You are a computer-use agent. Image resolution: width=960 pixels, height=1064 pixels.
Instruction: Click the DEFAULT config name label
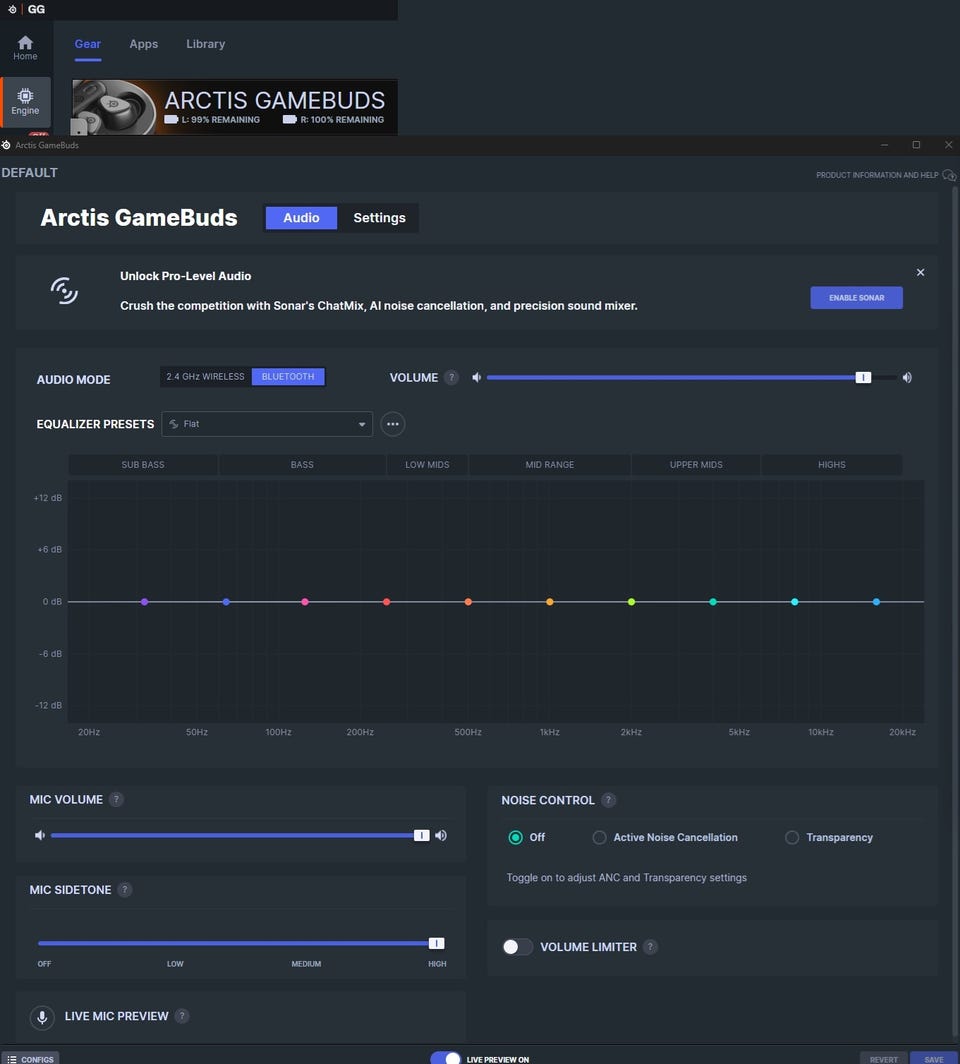point(30,173)
